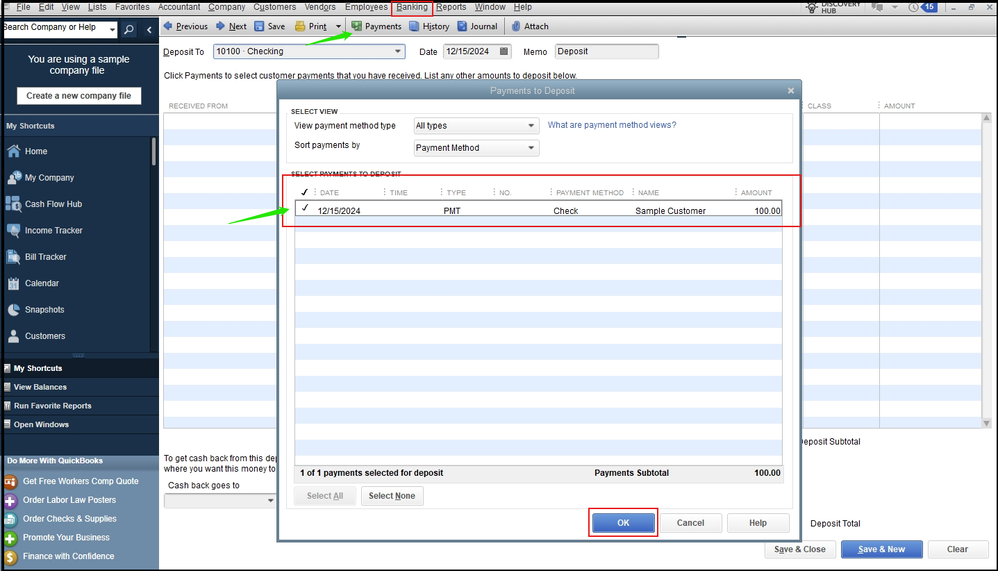
Task: Click the Journal toolbar icon
Action: click(462, 27)
